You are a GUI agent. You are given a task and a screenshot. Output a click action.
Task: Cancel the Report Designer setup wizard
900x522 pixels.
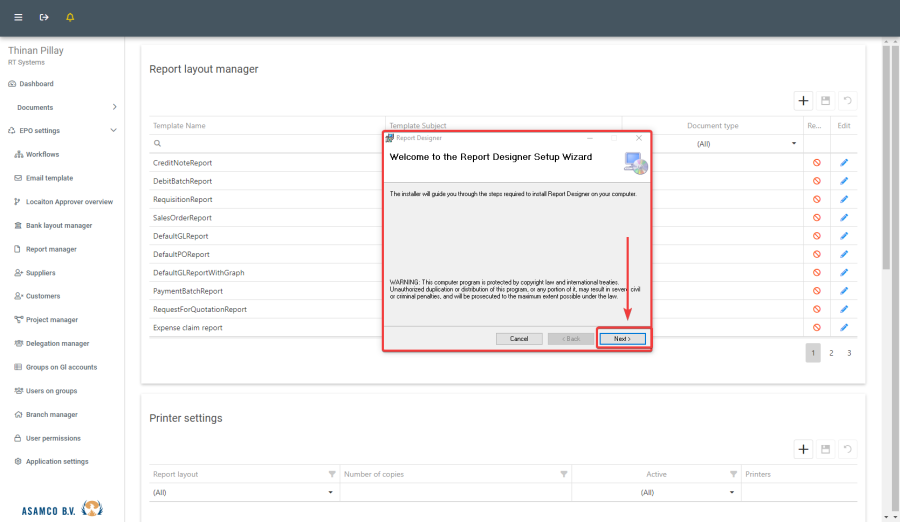519,339
